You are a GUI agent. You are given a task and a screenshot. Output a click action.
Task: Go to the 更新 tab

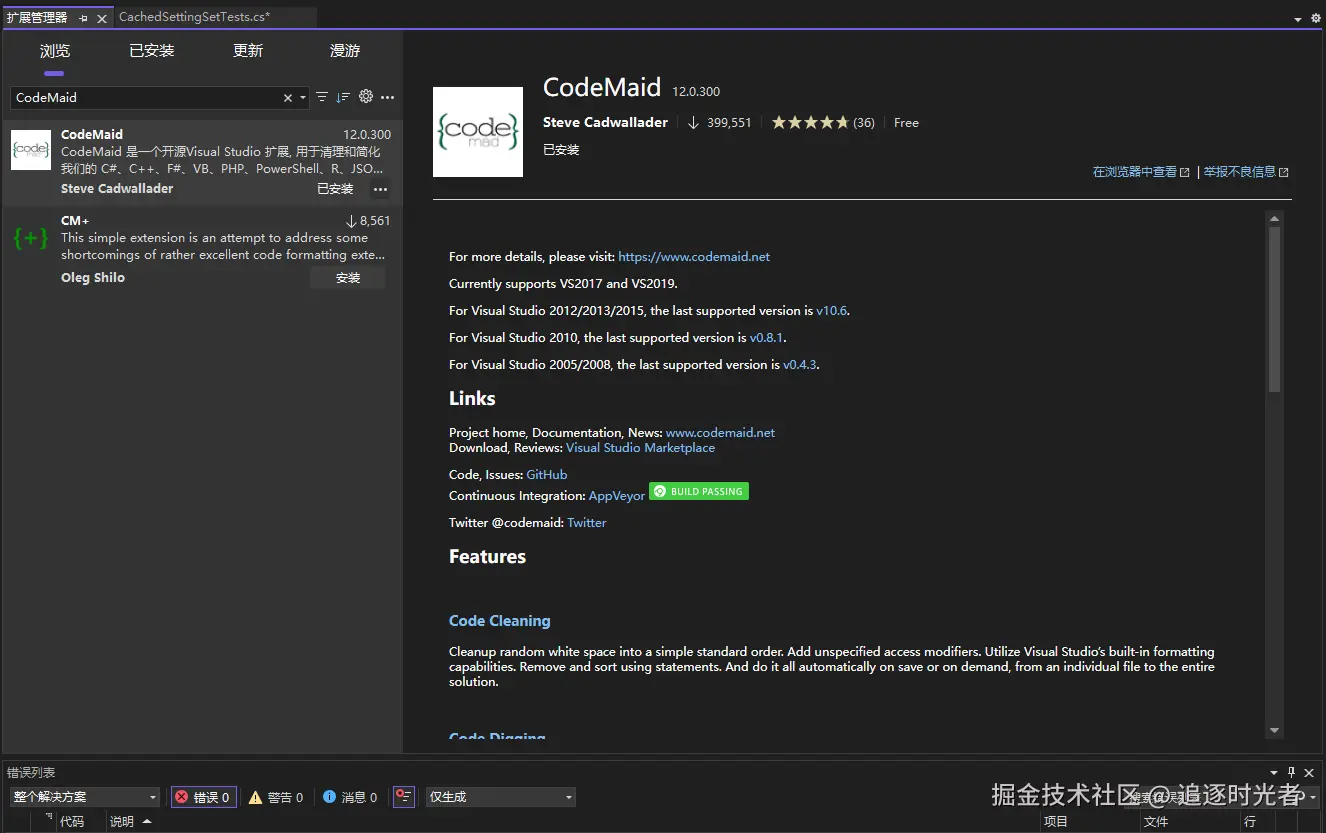(248, 51)
